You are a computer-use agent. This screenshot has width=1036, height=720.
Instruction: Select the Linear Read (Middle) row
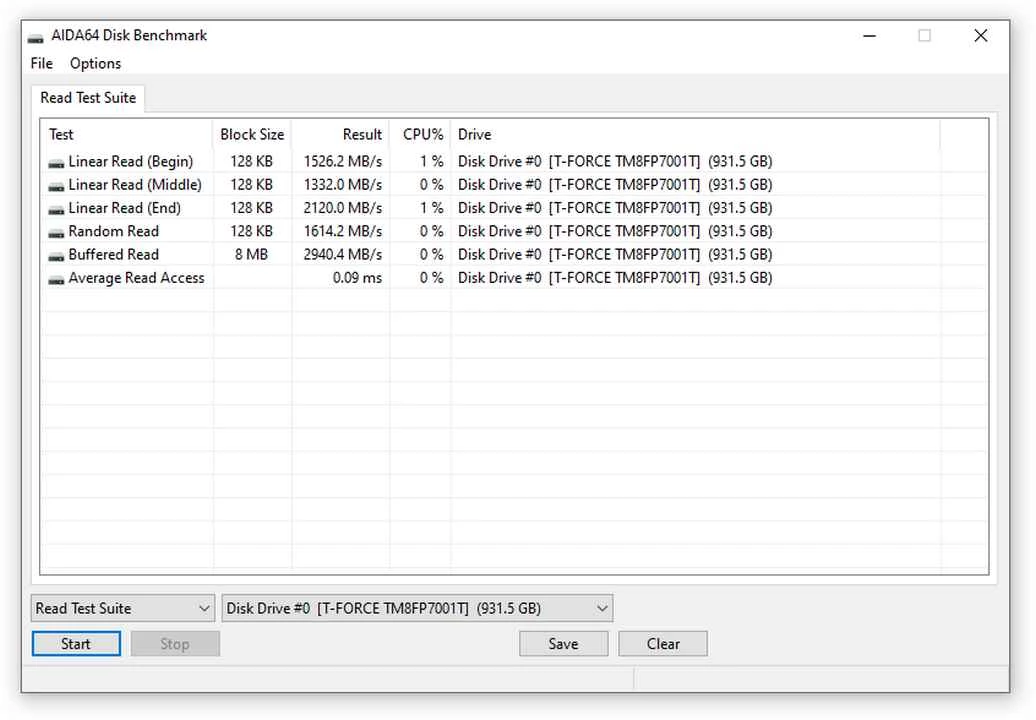514,185
